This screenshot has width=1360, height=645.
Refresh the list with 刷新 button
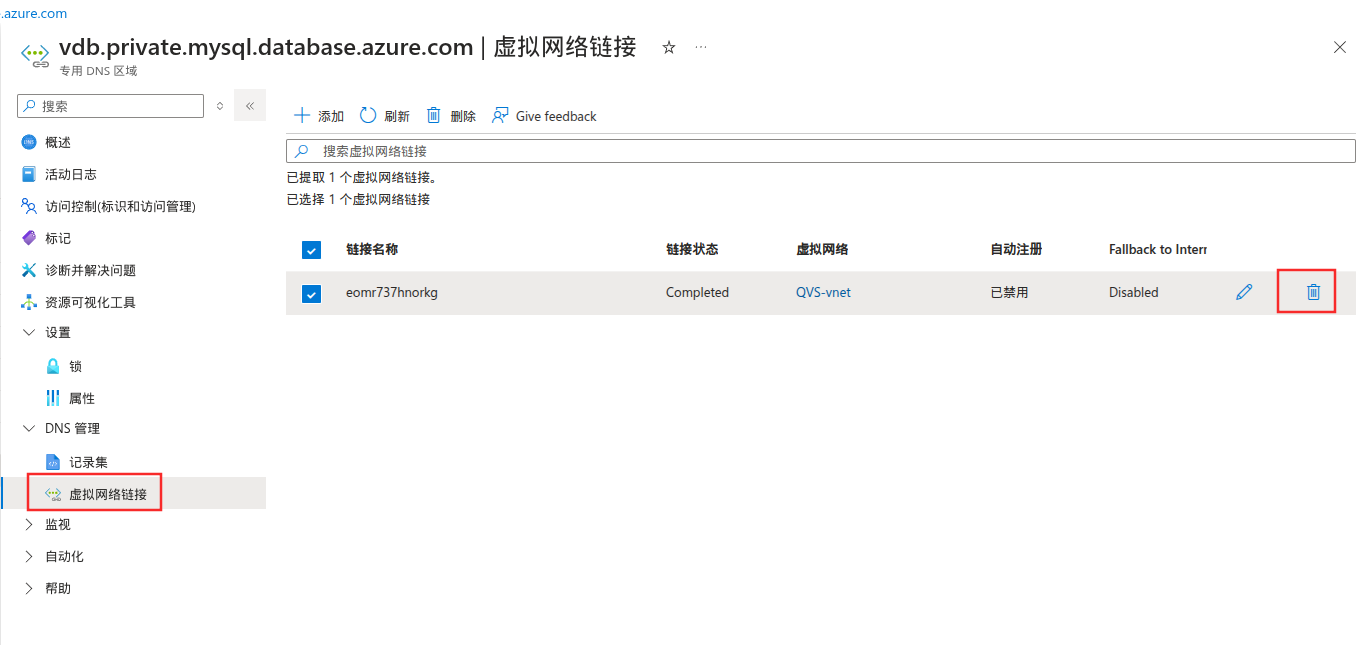click(x=385, y=116)
